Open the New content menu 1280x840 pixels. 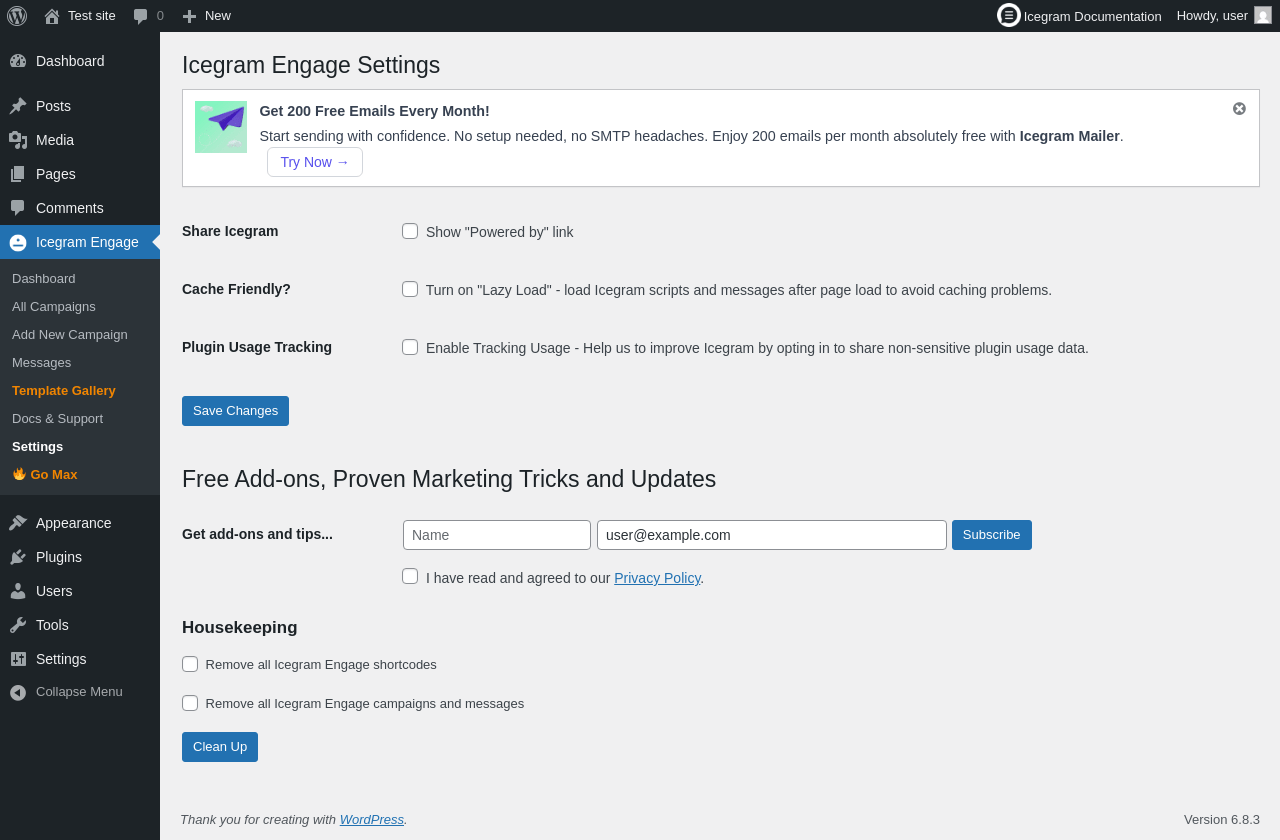(x=207, y=16)
